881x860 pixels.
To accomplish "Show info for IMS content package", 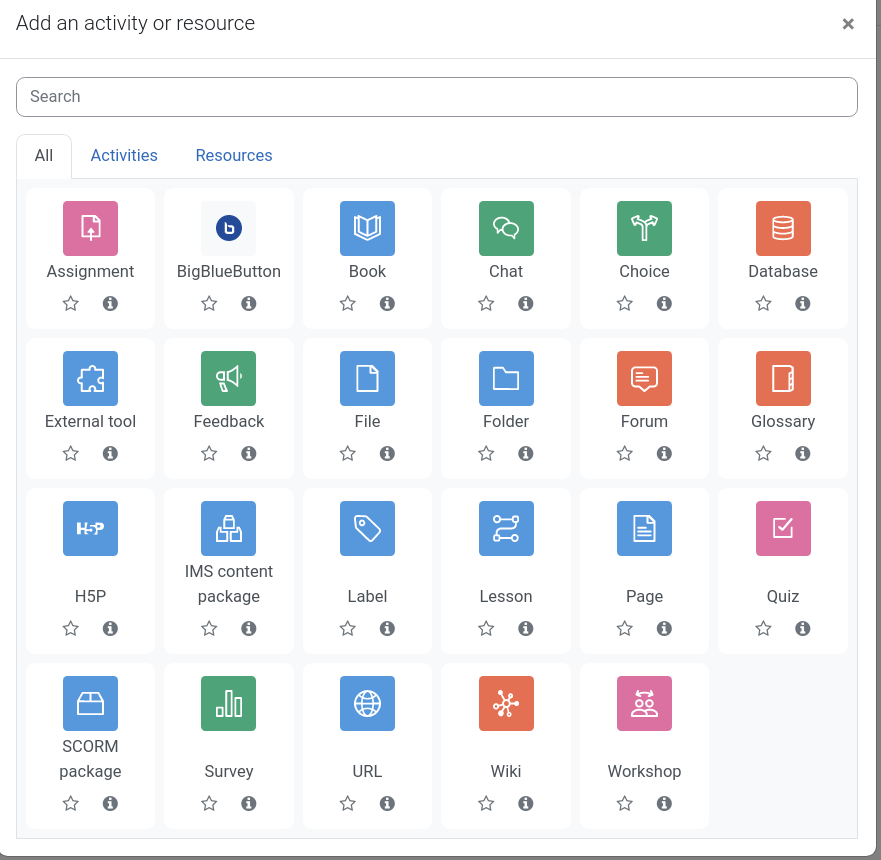I will click(249, 628).
